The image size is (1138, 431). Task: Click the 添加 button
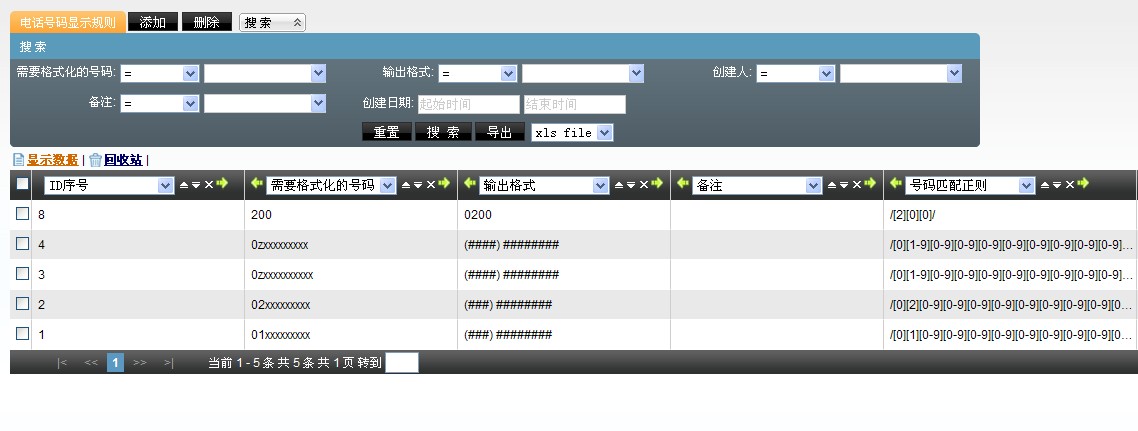pyautogui.click(x=153, y=22)
